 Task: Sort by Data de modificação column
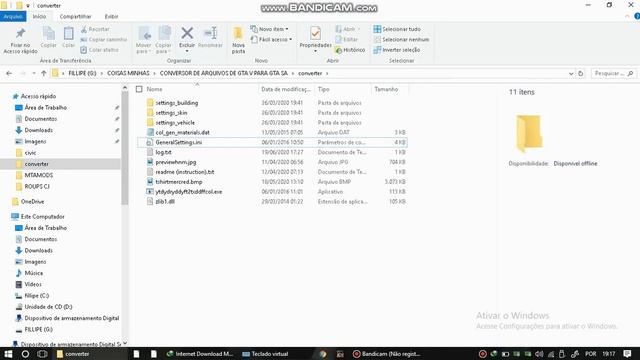click(x=286, y=89)
